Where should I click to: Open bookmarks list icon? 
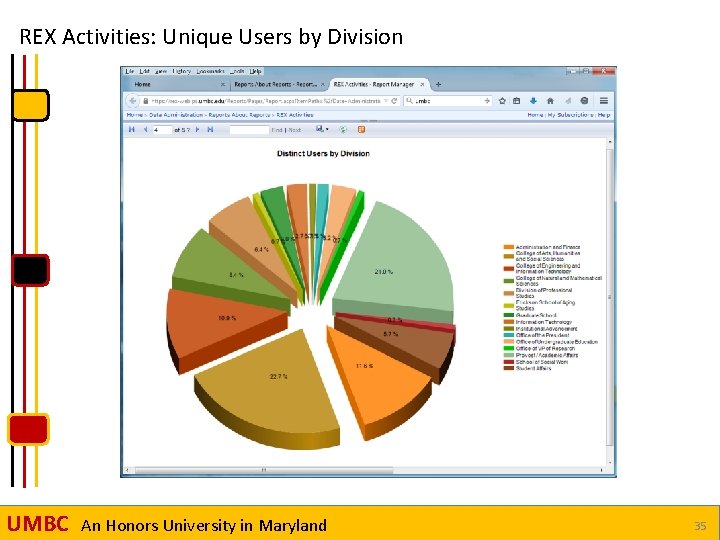point(517,101)
